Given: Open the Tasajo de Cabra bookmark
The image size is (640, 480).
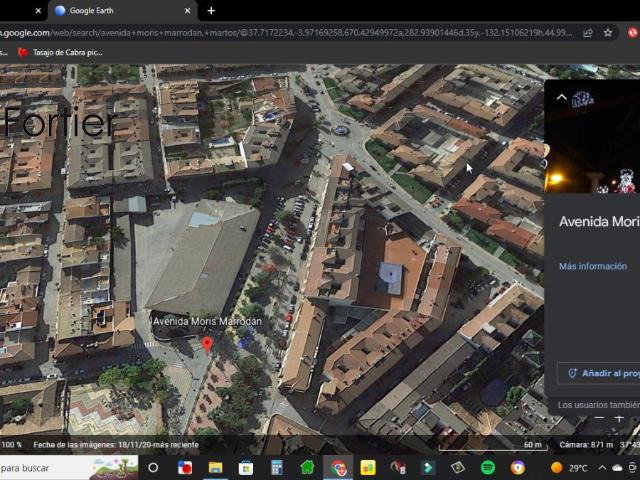Looking at the screenshot, I should [60, 52].
